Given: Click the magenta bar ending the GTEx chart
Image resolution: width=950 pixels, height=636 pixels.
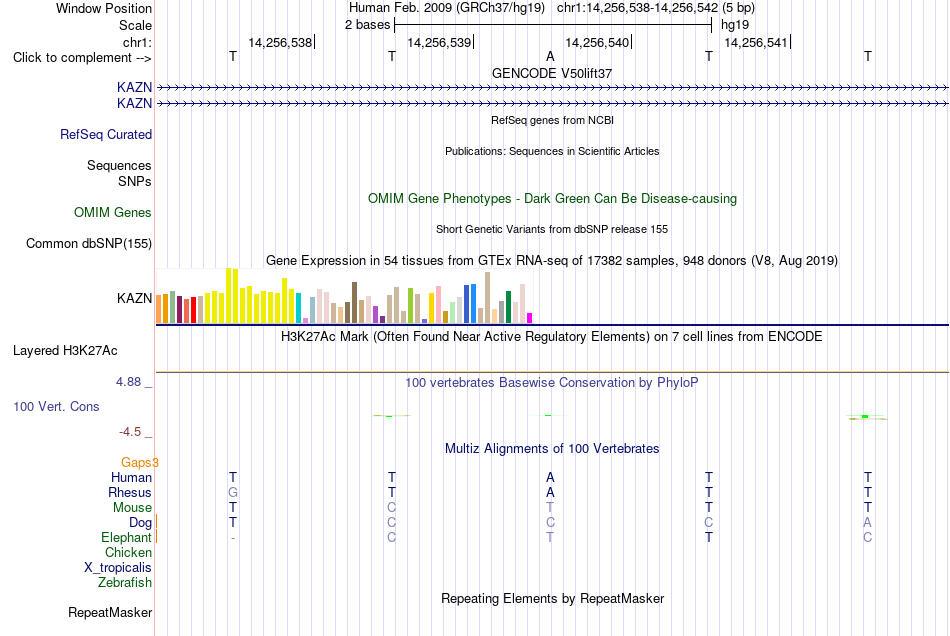Looking at the screenshot, I should click(x=530, y=318).
